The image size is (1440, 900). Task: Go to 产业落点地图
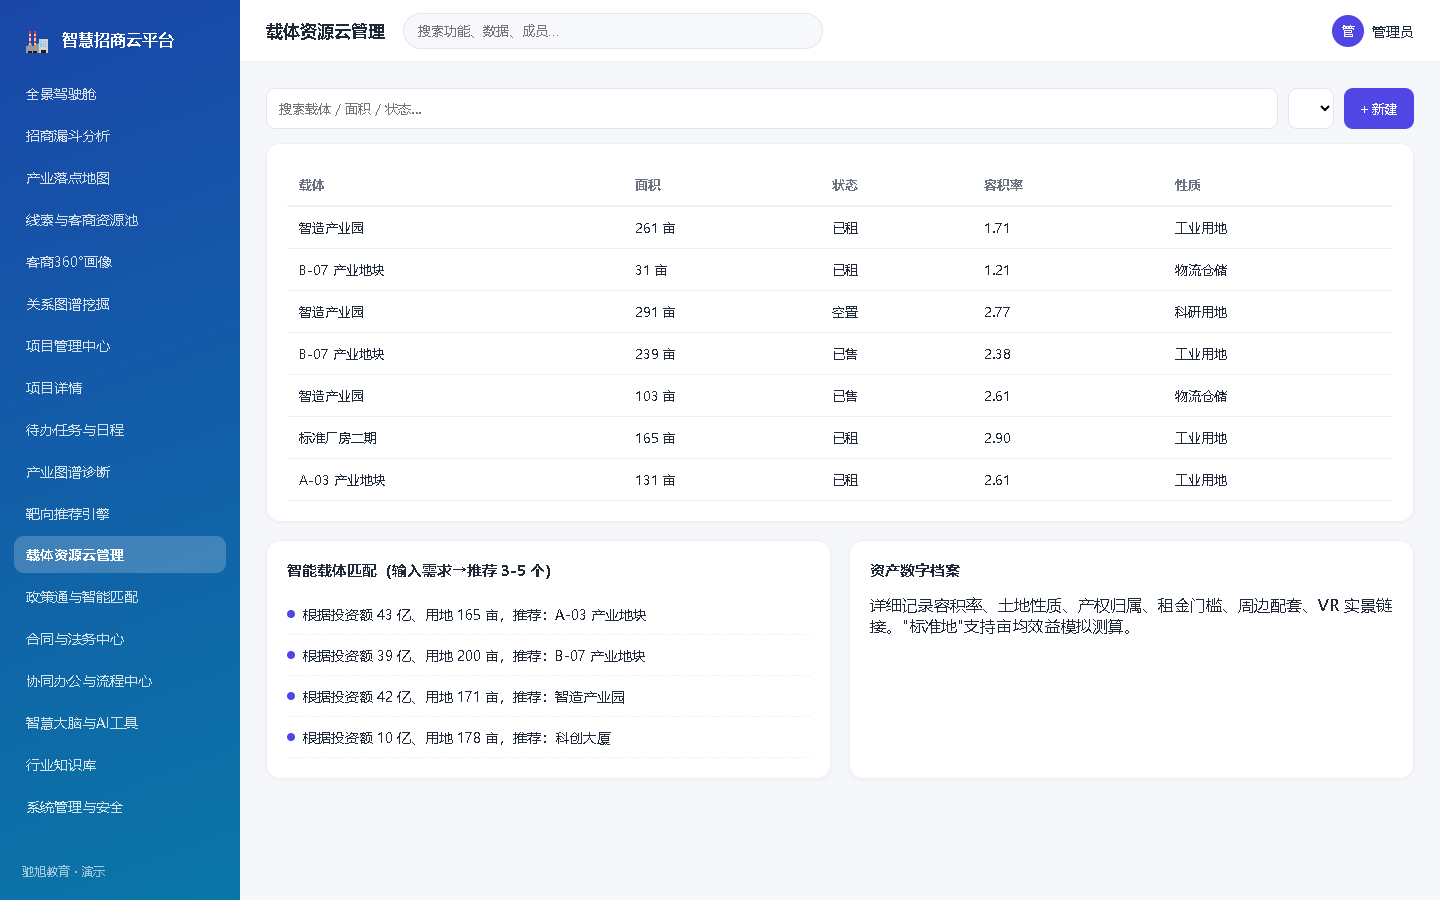click(x=120, y=178)
